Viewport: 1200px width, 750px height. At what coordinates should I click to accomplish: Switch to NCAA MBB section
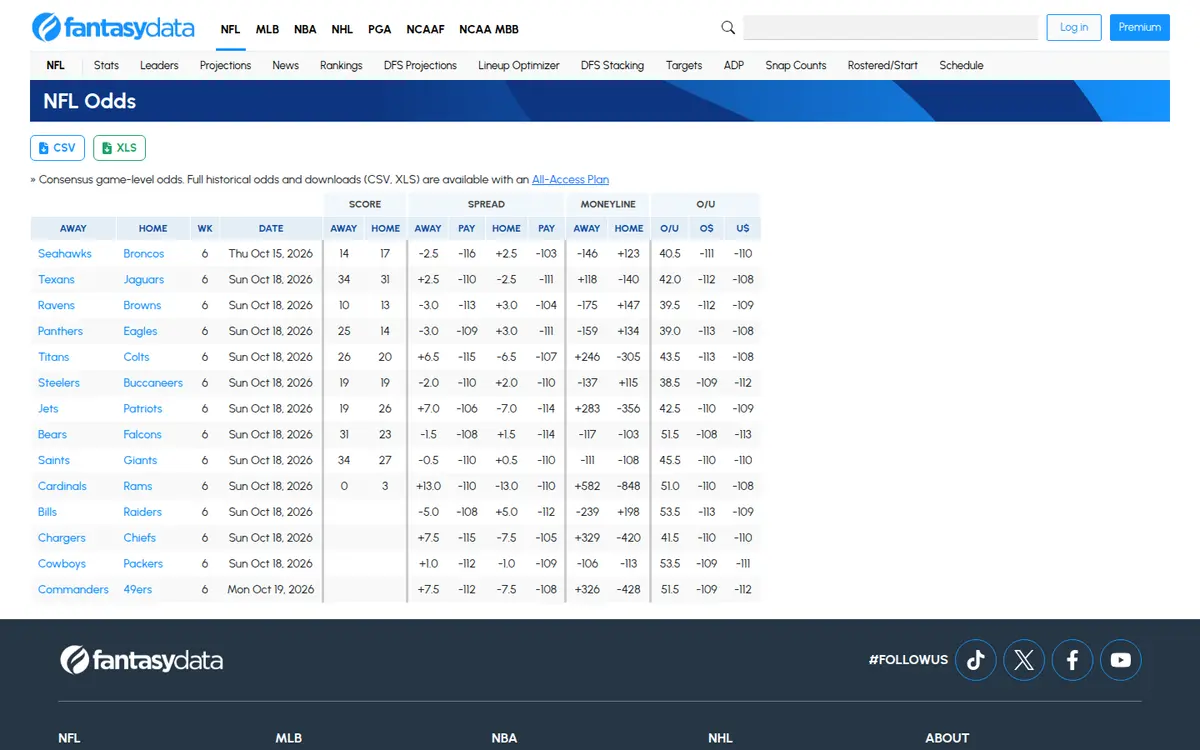(489, 29)
